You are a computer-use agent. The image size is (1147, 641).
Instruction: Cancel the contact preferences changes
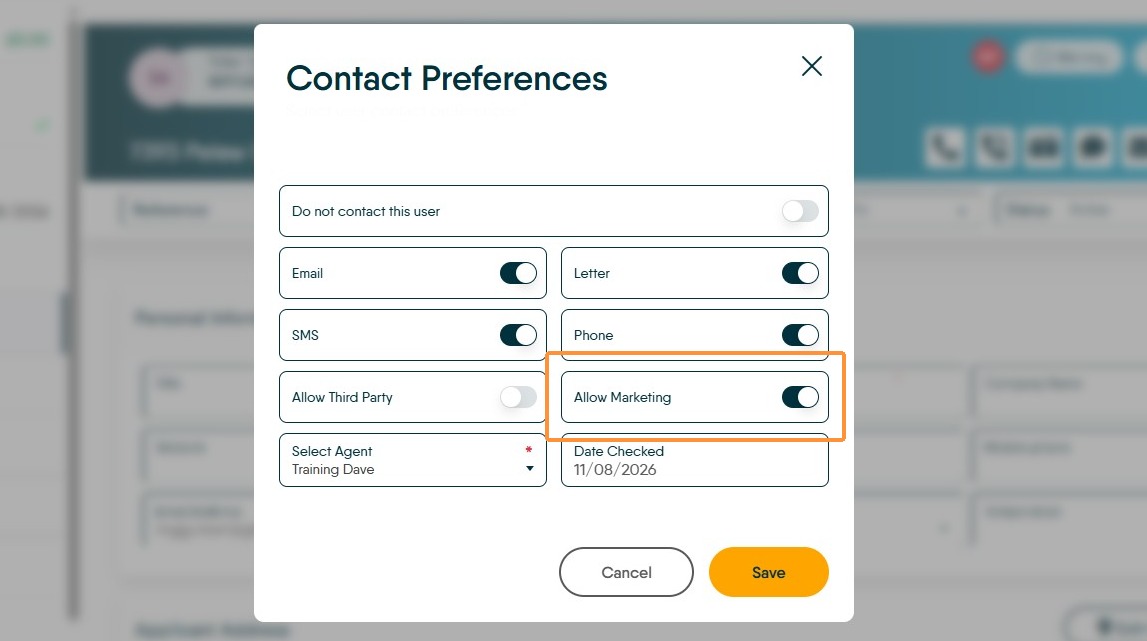click(x=626, y=572)
